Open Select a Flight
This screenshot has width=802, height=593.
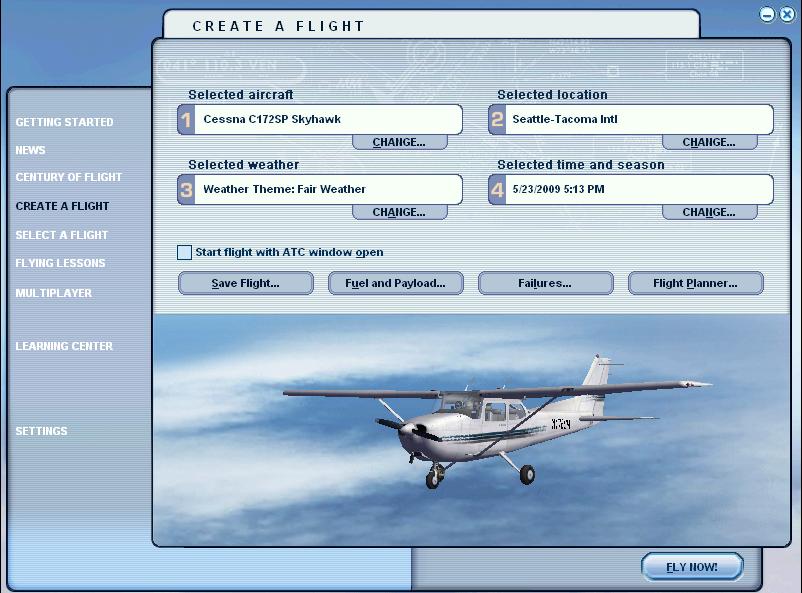coord(62,235)
